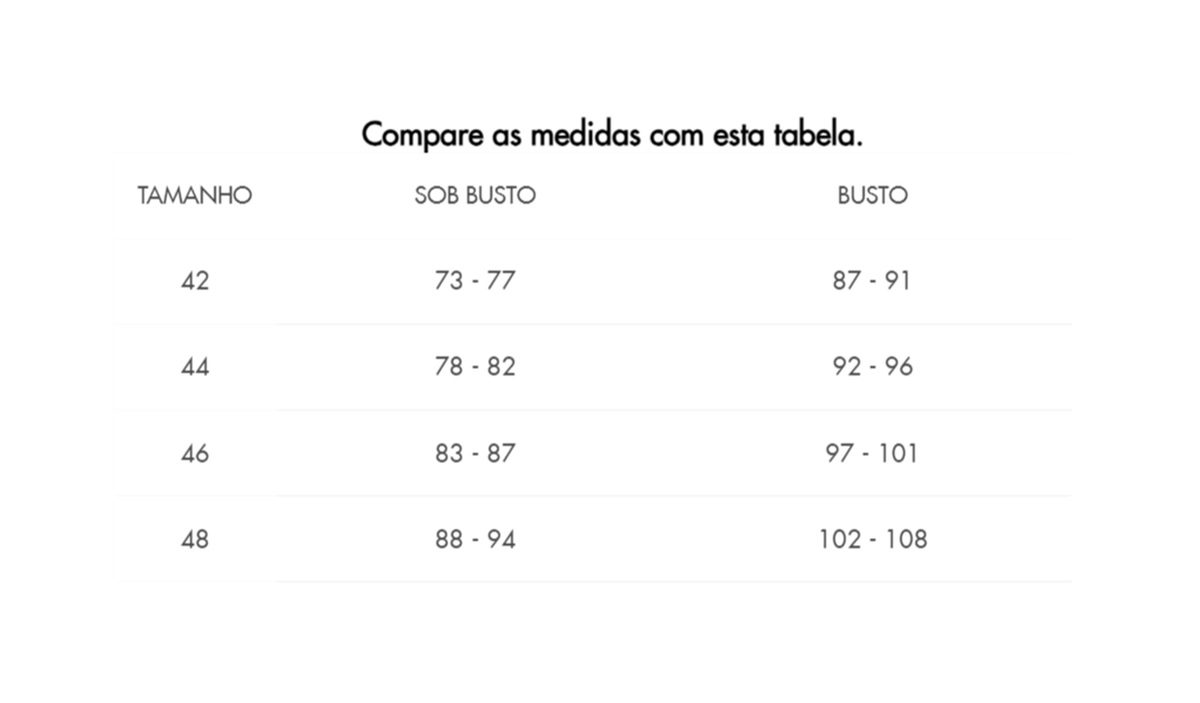This screenshot has height=703, width=1200.
Task: Click the SOB BUSTO column header
Action: [475, 195]
